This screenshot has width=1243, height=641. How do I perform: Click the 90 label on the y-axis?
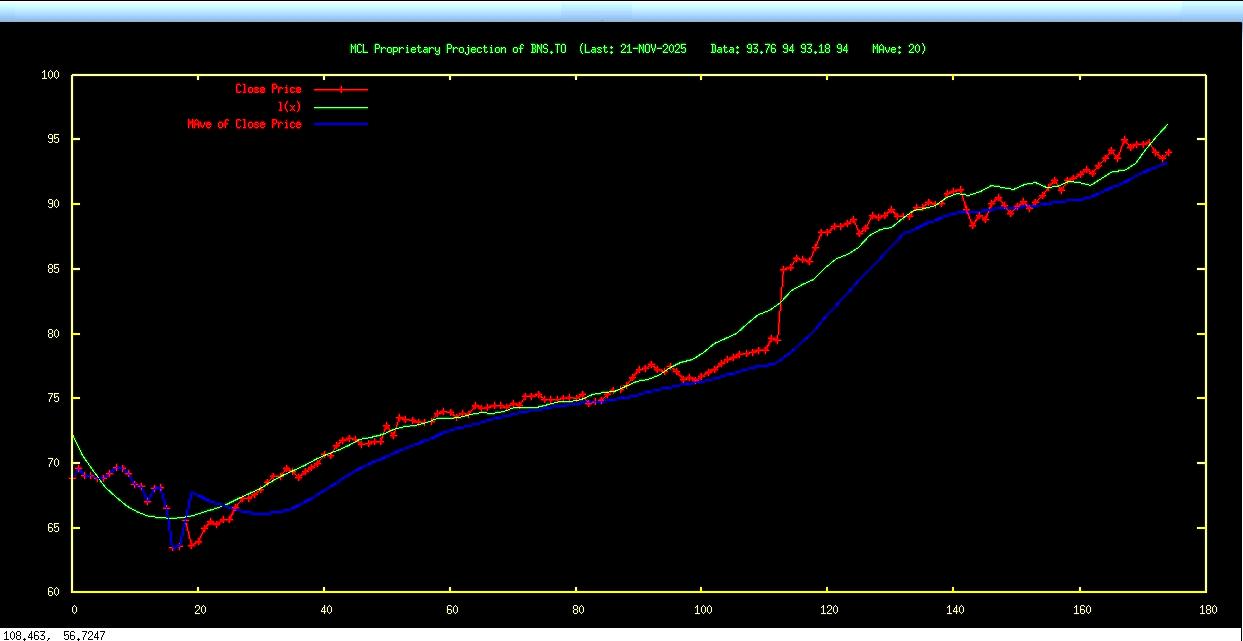(x=55, y=204)
